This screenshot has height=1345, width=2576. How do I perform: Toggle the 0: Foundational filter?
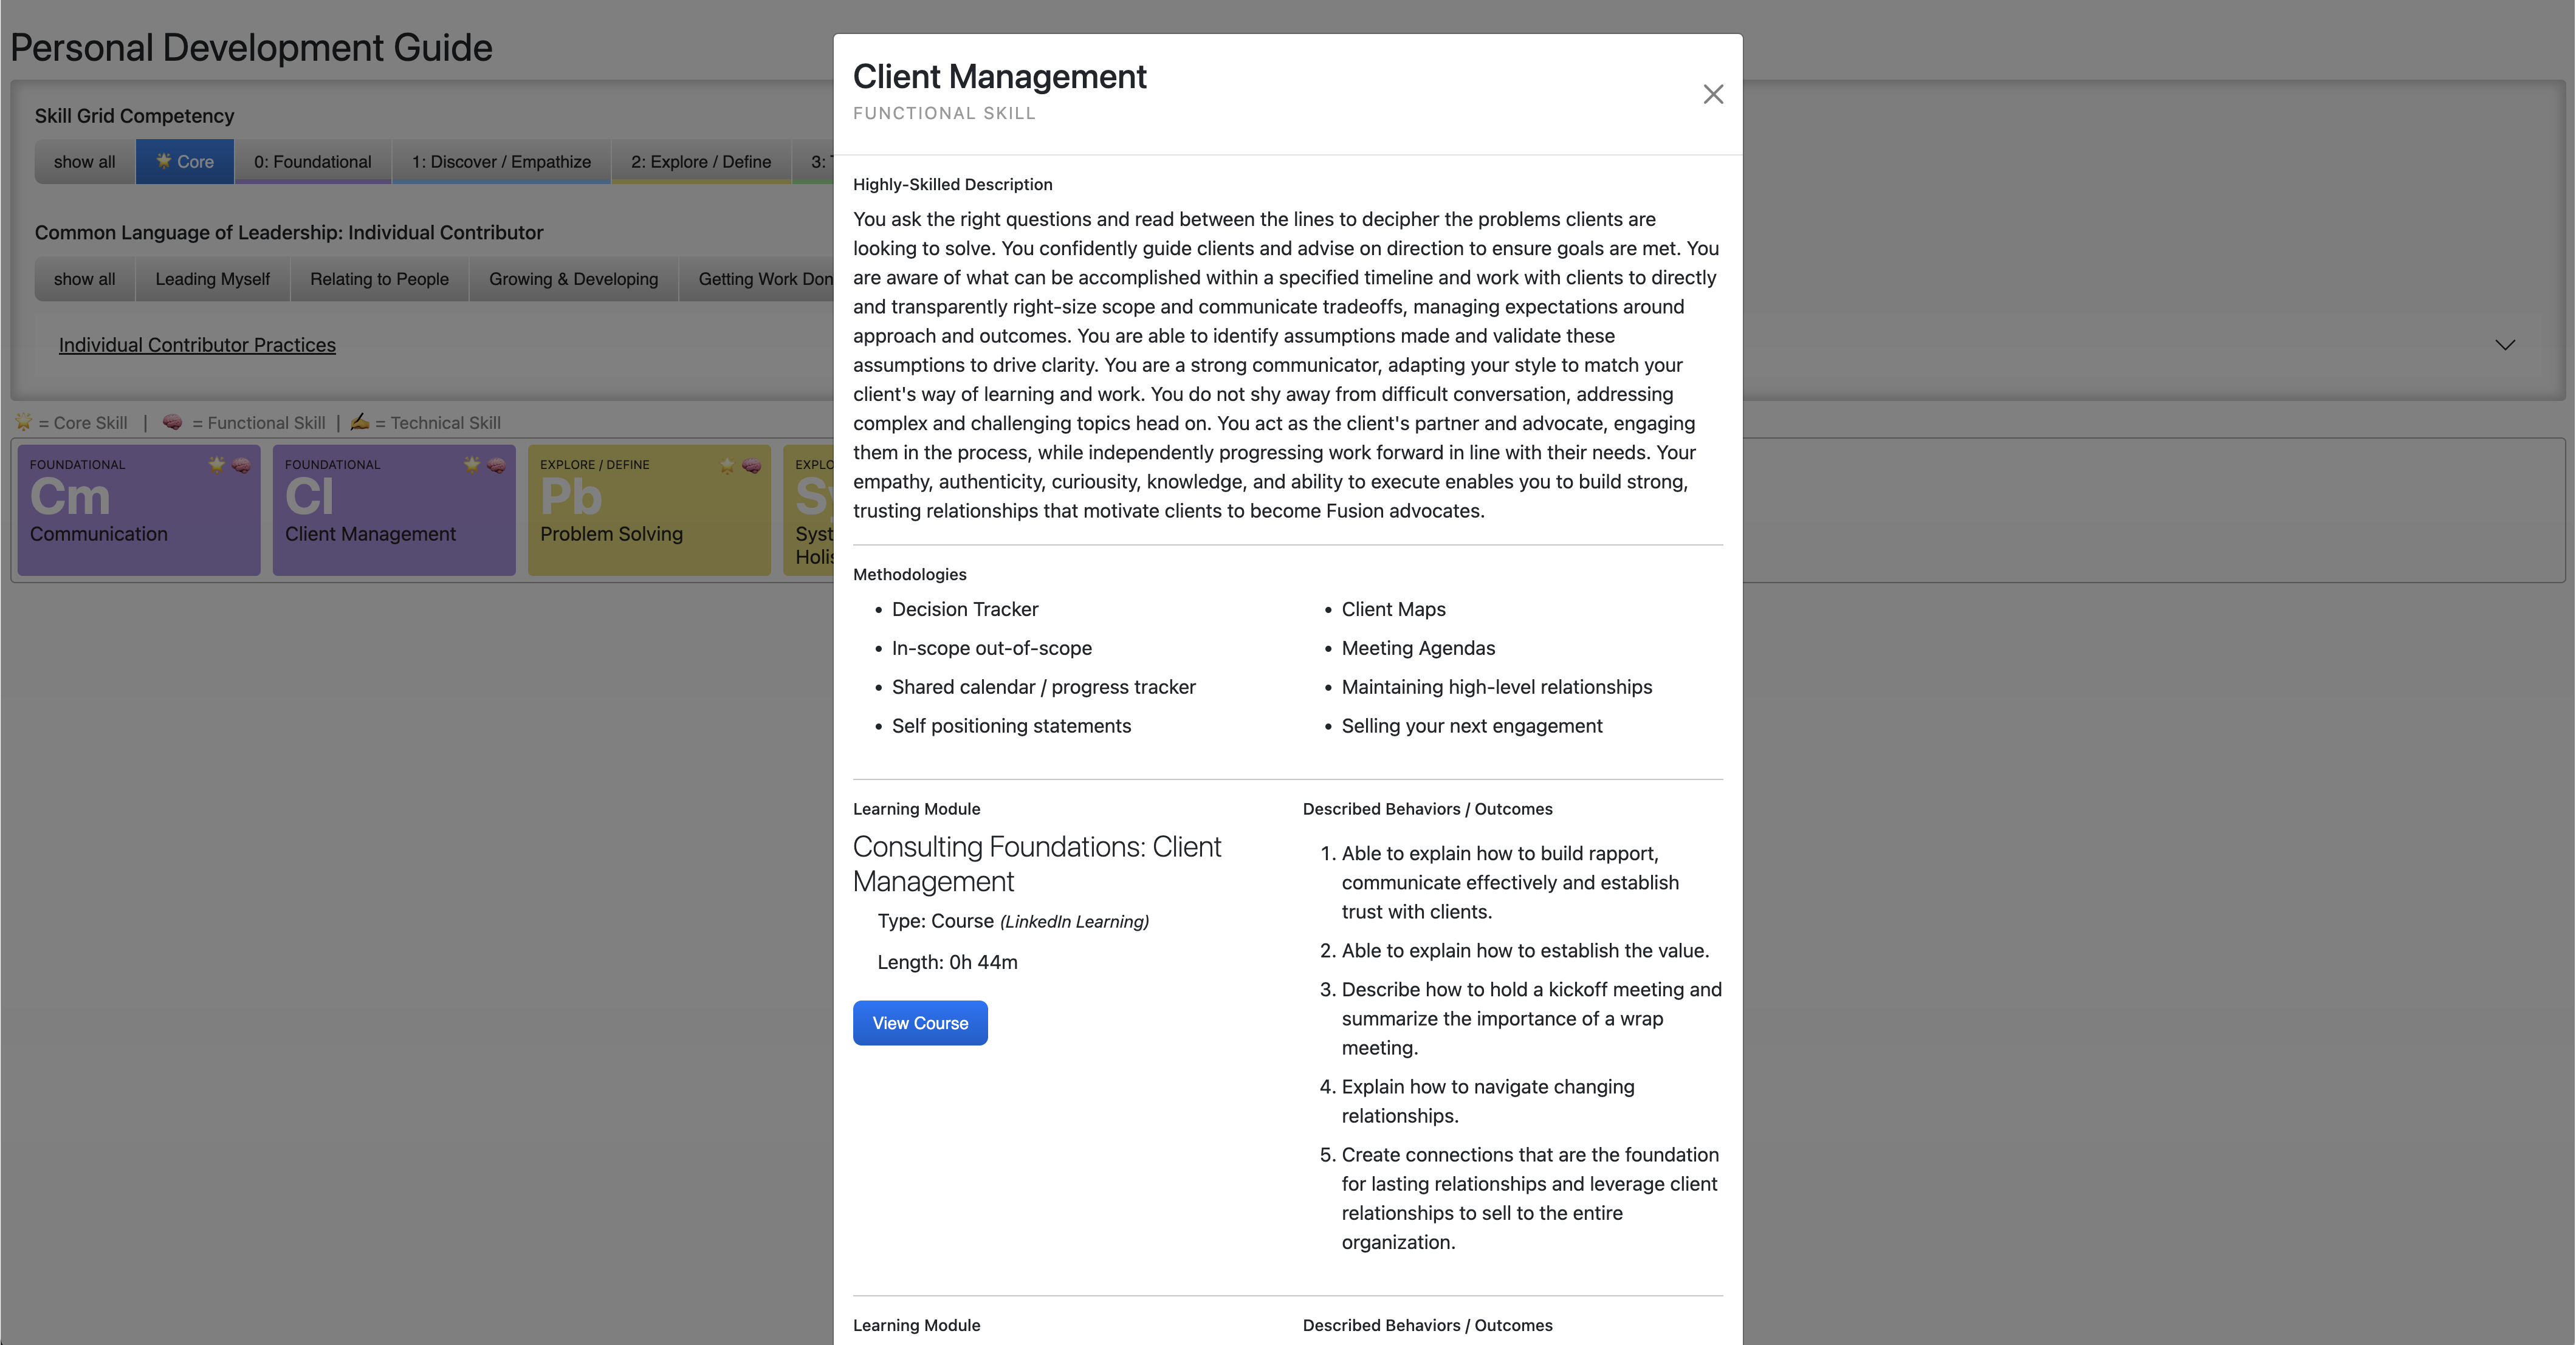pyautogui.click(x=312, y=162)
